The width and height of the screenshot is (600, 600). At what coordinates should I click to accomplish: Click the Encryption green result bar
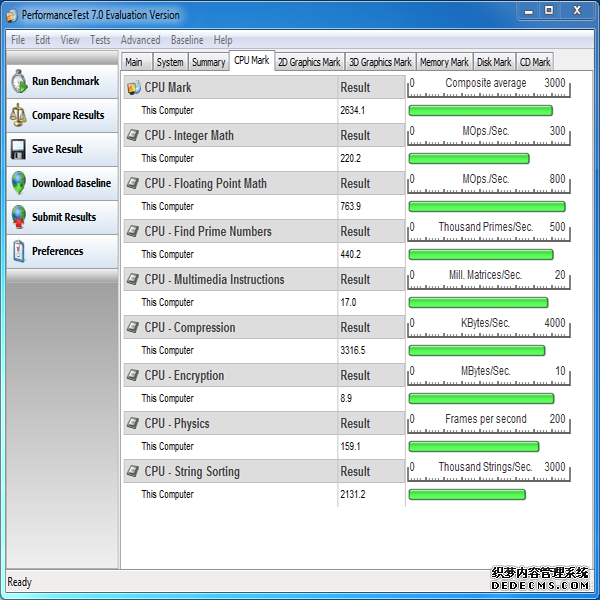tap(481, 398)
